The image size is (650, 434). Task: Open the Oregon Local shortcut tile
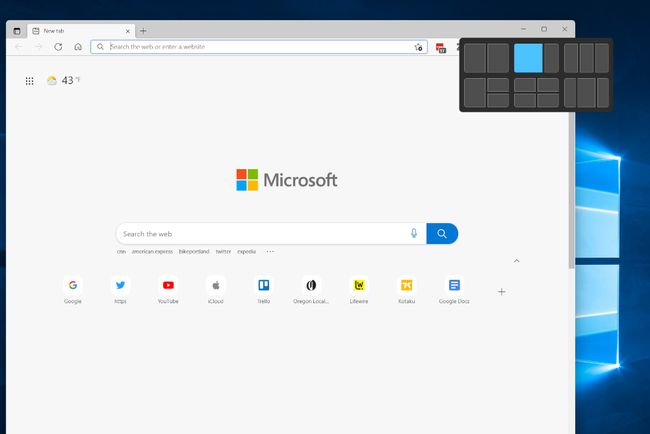click(x=311, y=290)
